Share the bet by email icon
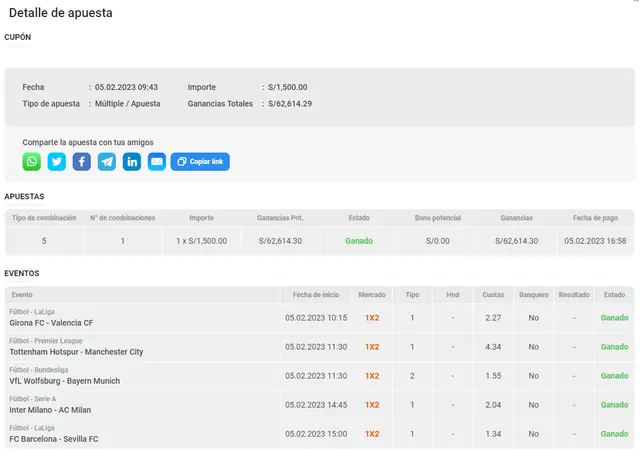The height and width of the screenshot is (456, 640). pyautogui.click(x=157, y=162)
